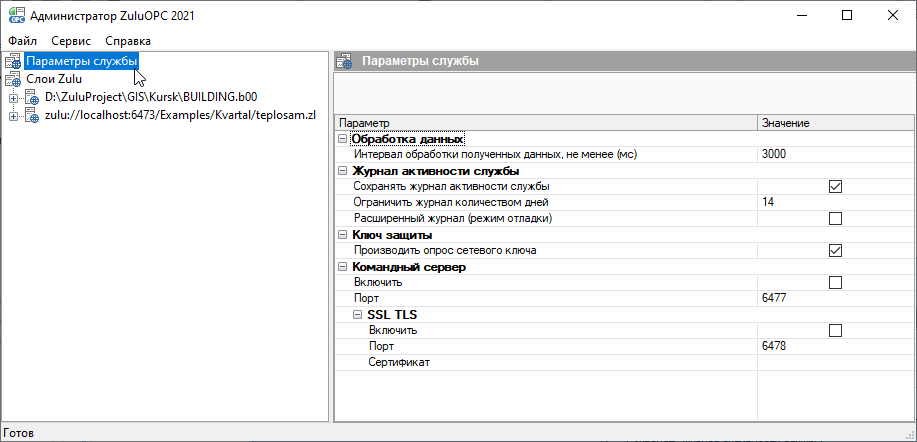Enable the Командный сервер Включить checkbox
The width and height of the screenshot is (917, 442).
pyautogui.click(x=835, y=282)
